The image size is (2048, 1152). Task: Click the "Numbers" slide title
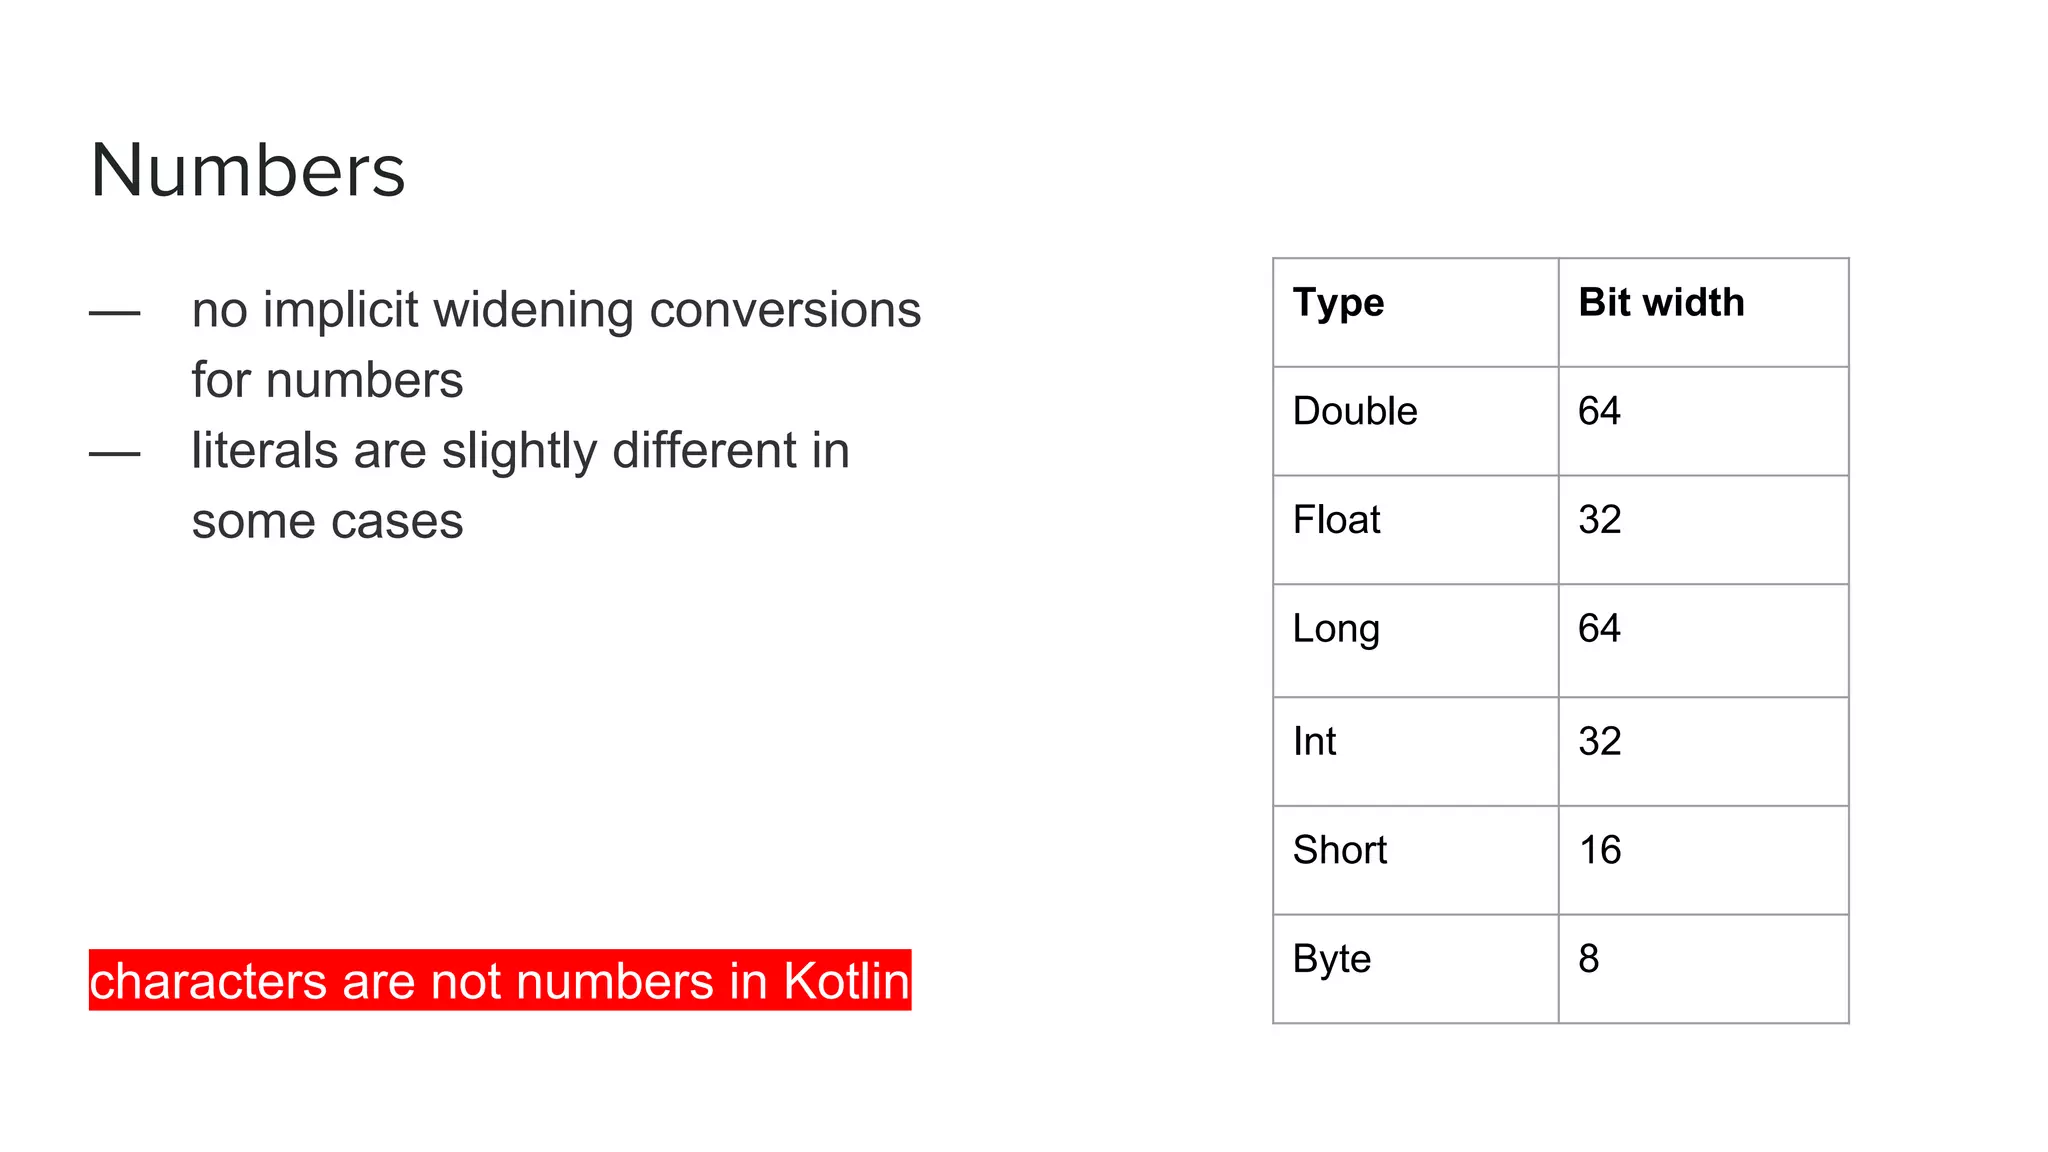tap(247, 171)
